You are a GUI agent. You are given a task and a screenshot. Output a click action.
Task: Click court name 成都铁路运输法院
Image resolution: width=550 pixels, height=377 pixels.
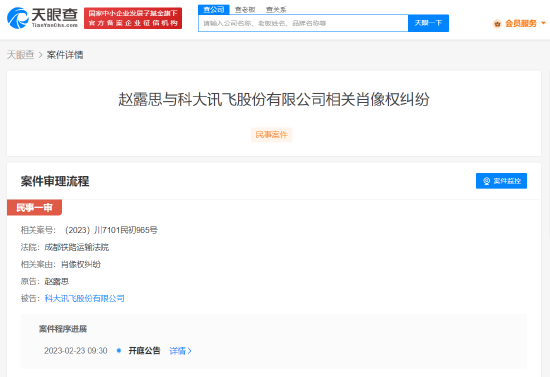coord(76,247)
